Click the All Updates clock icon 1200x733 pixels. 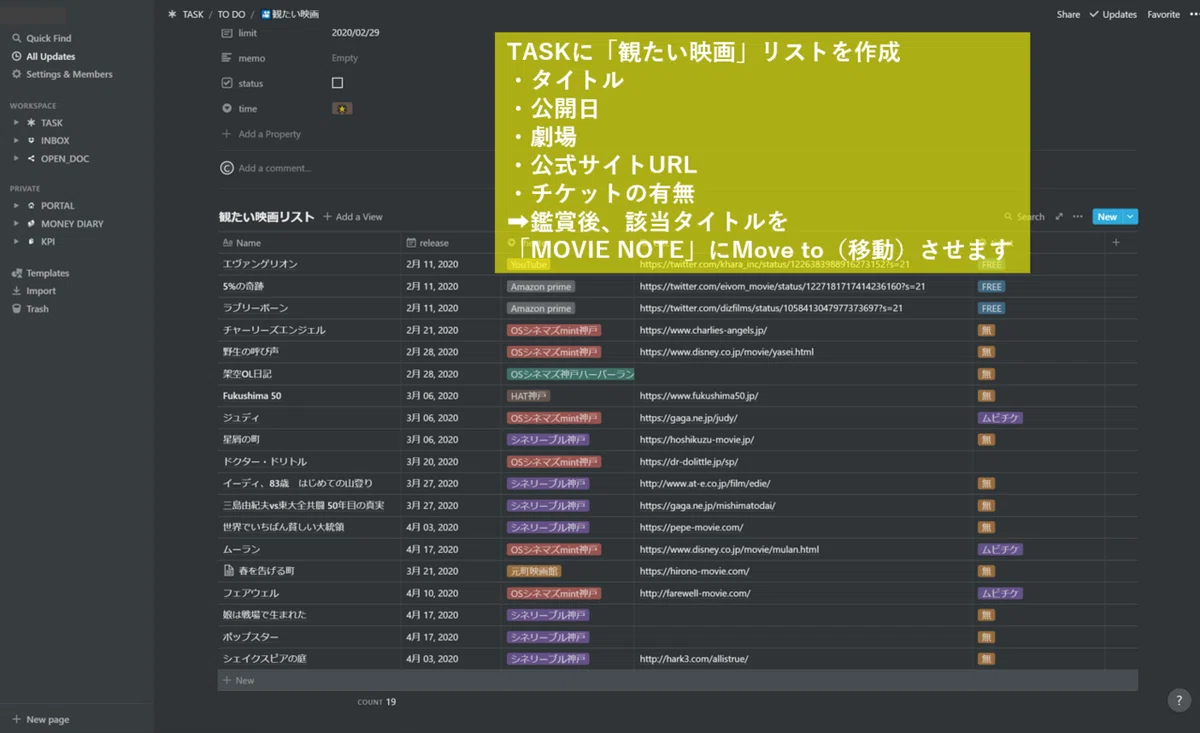17,56
